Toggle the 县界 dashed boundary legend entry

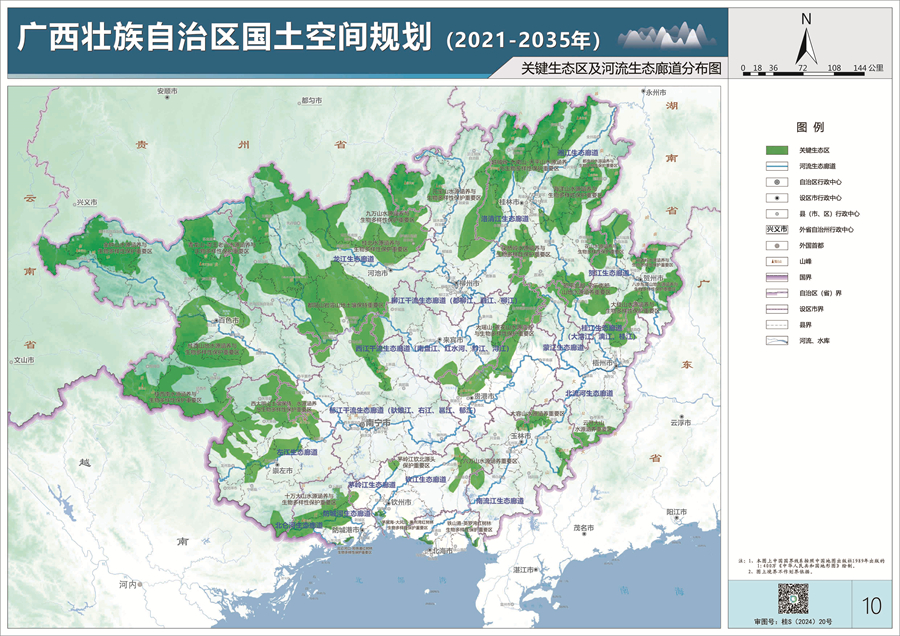[x=776, y=323]
